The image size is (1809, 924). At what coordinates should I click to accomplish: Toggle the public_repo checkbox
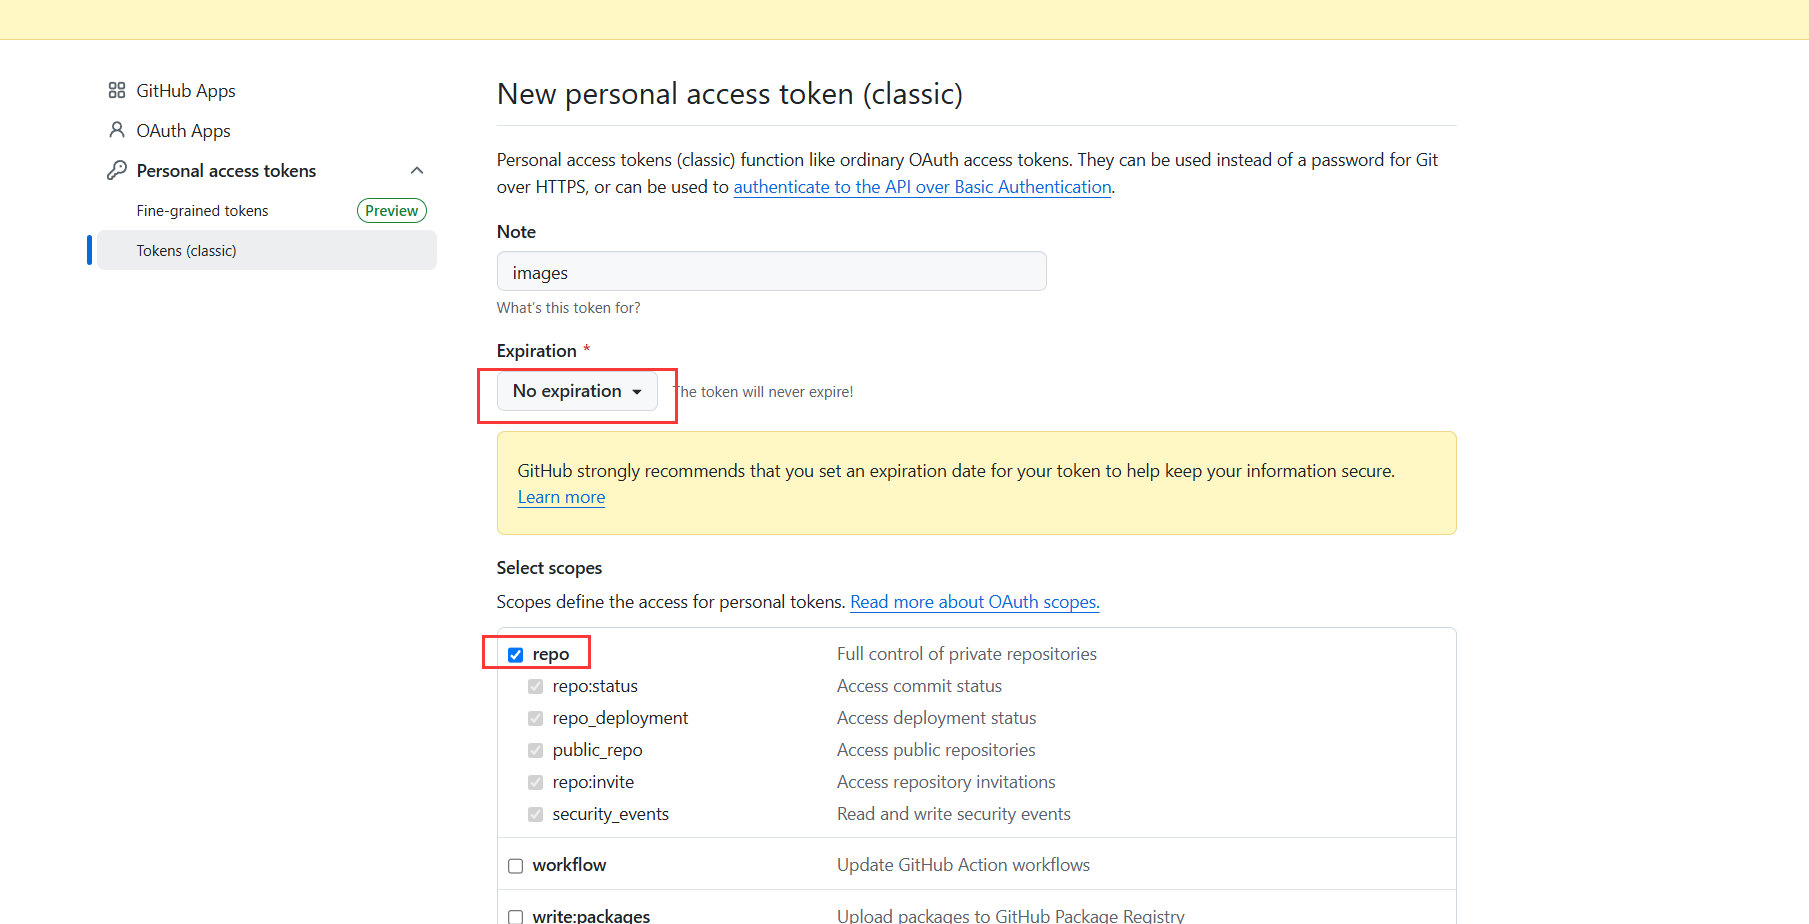pos(536,751)
